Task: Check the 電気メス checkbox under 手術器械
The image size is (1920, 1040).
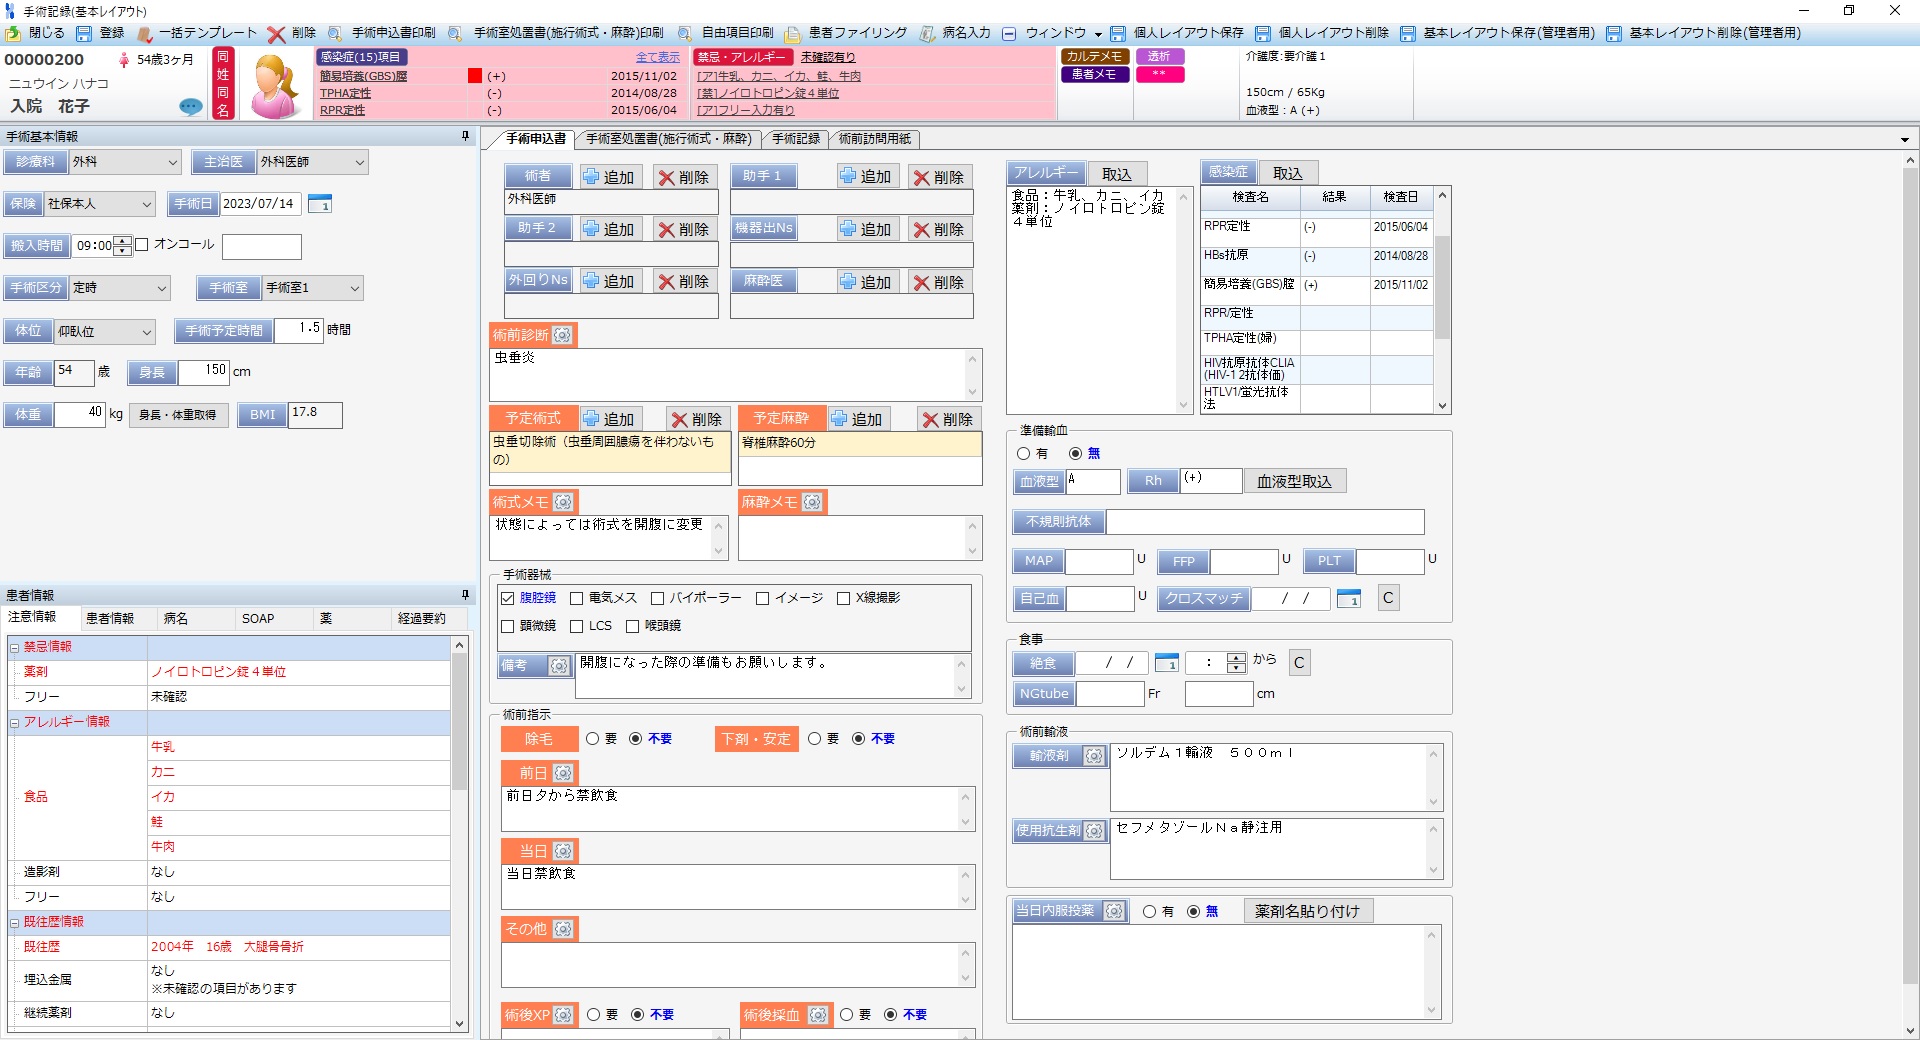Action: [577, 599]
